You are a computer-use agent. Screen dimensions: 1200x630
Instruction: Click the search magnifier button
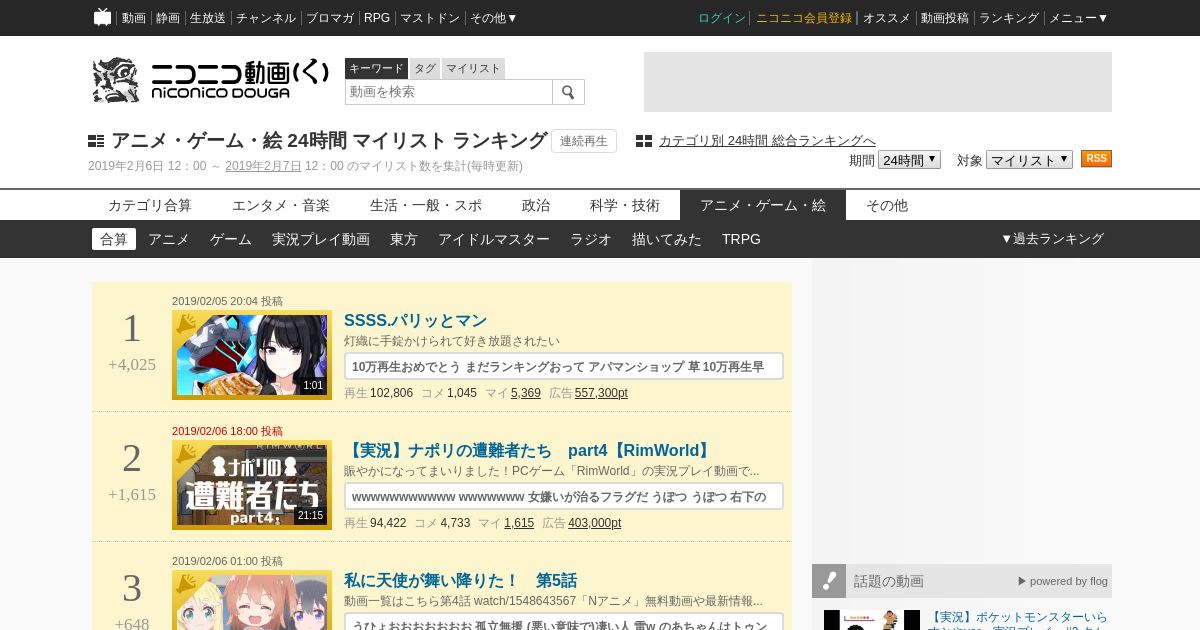click(568, 92)
